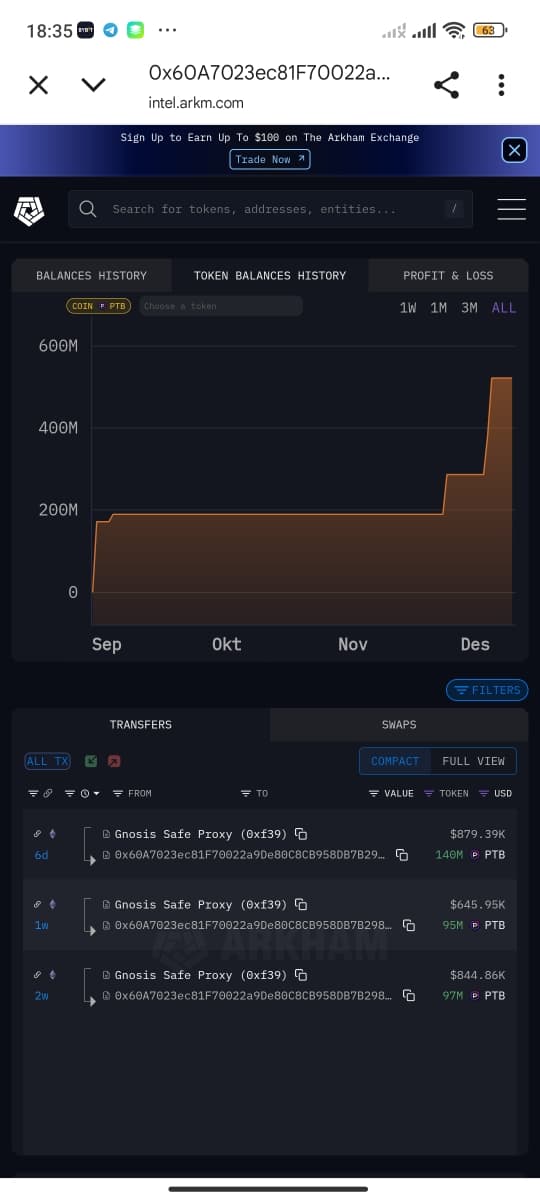
Task: Set chart range to 3M
Action: (x=469, y=307)
